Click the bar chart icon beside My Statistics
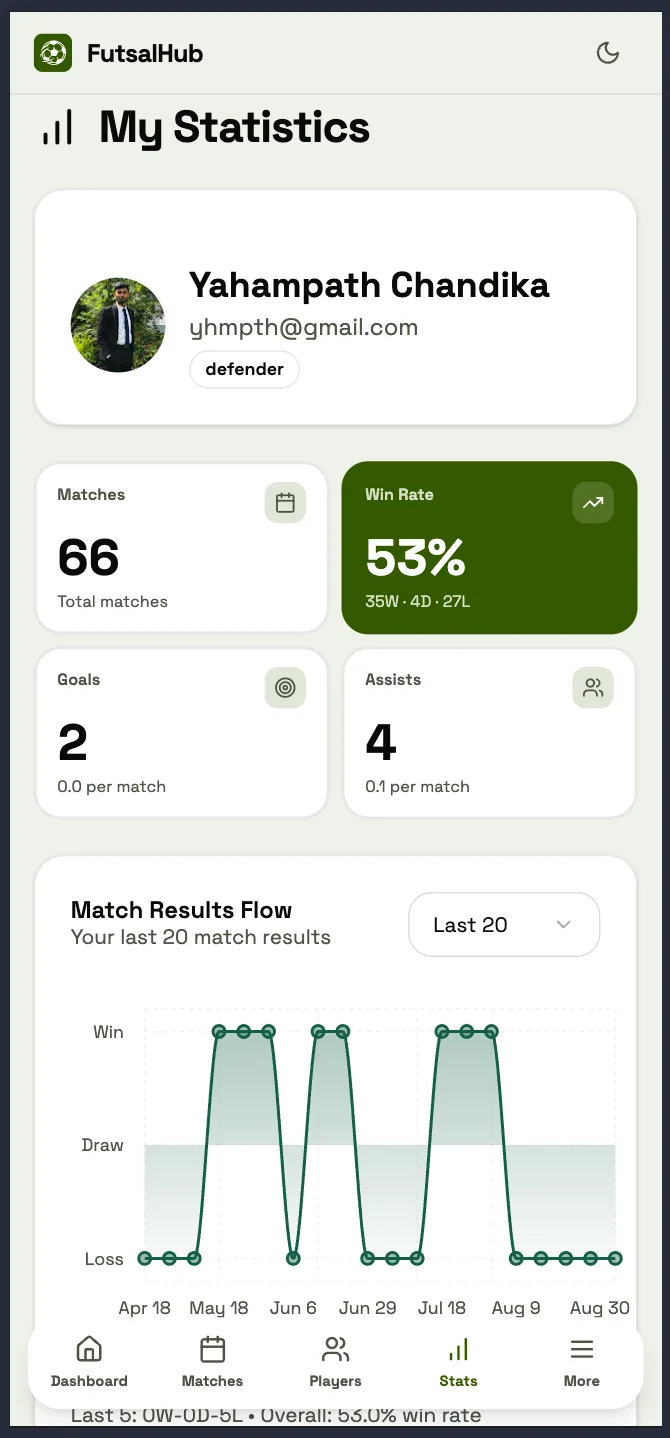 (x=58, y=128)
